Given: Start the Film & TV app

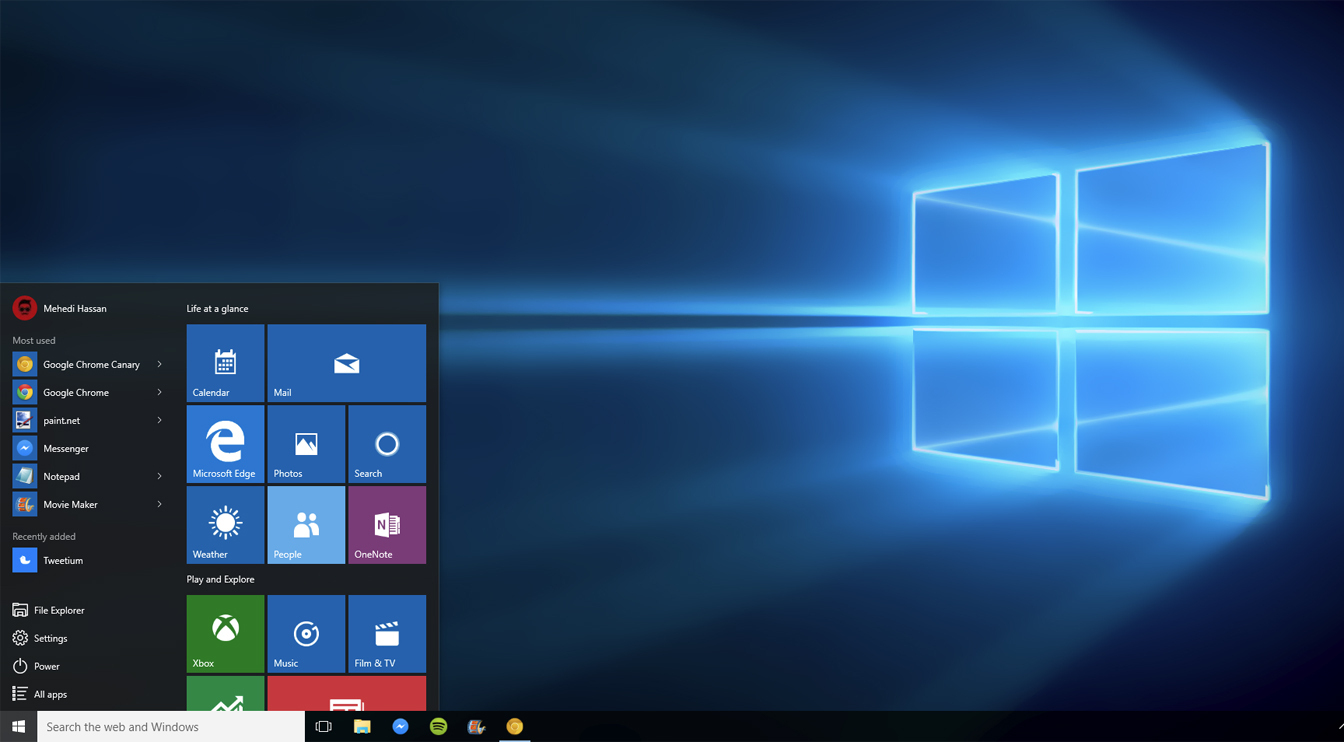Looking at the screenshot, I should click(386, 632).
